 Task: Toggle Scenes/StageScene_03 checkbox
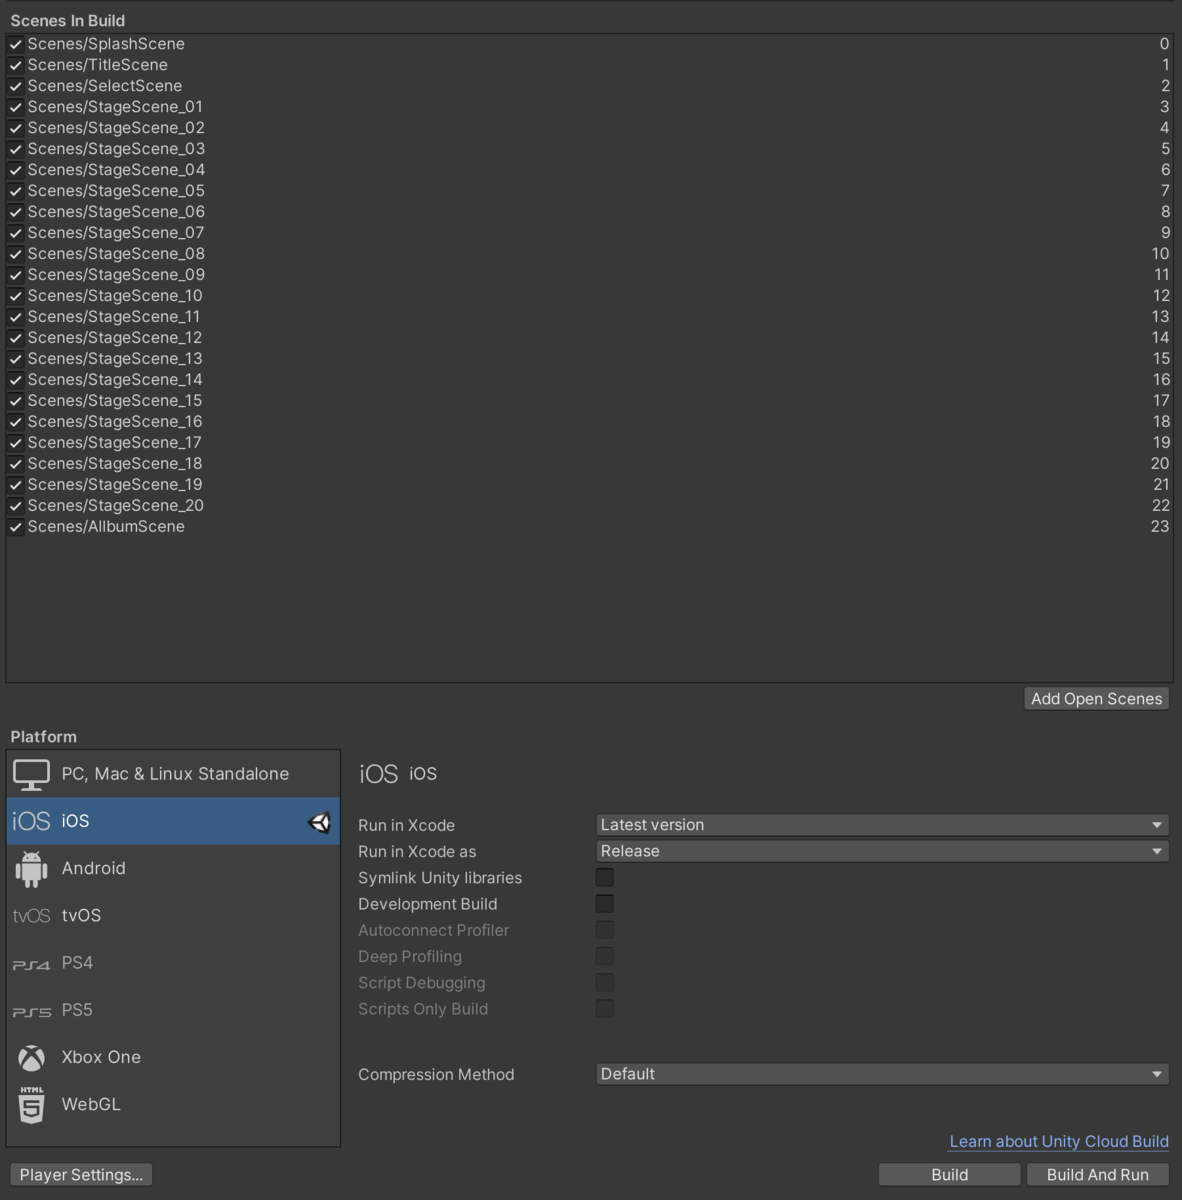15,149
